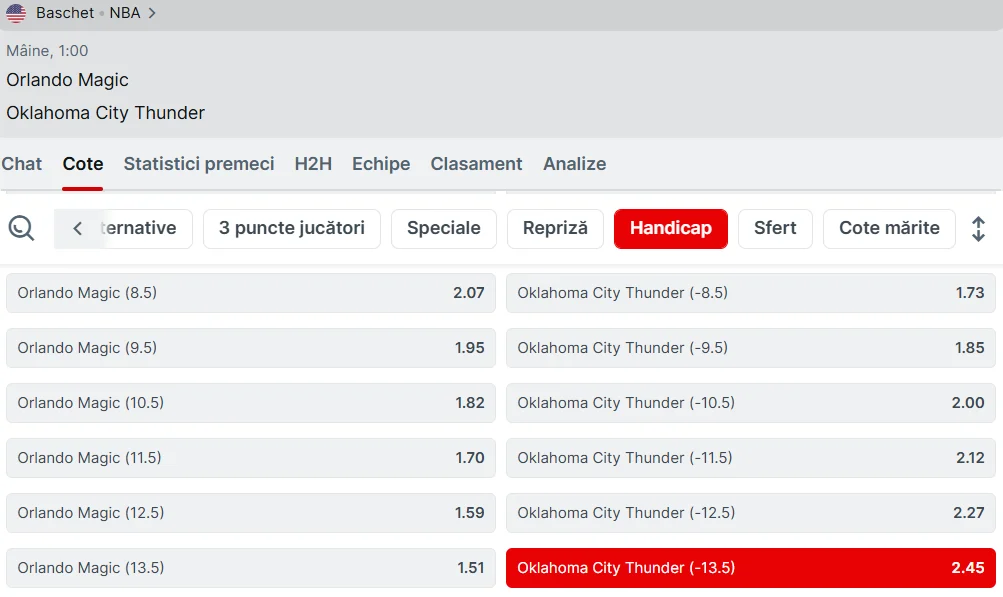Deselect Oklahoma City Thunder (-13.5) odds
Screen dimensions: 1003x597
coord(750,568)
